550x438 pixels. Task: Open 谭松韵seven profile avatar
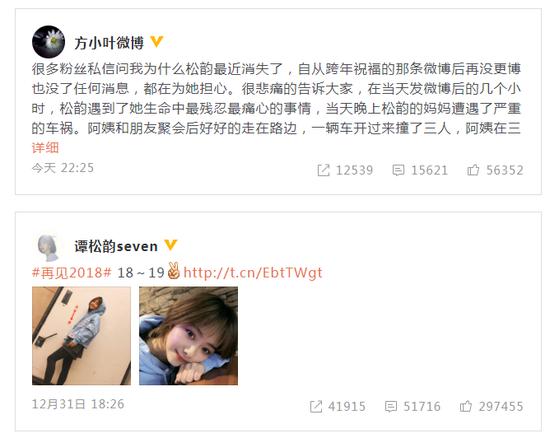48,248
